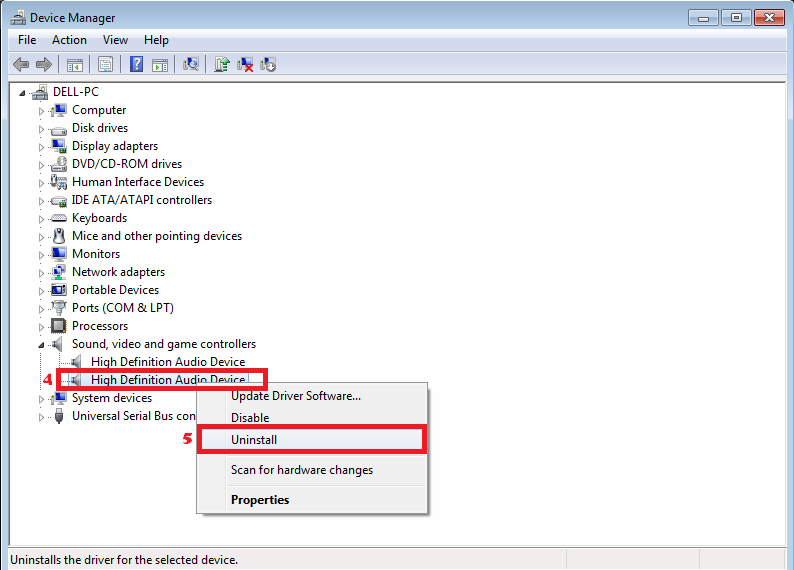Open the Action menu

[69, 40]
